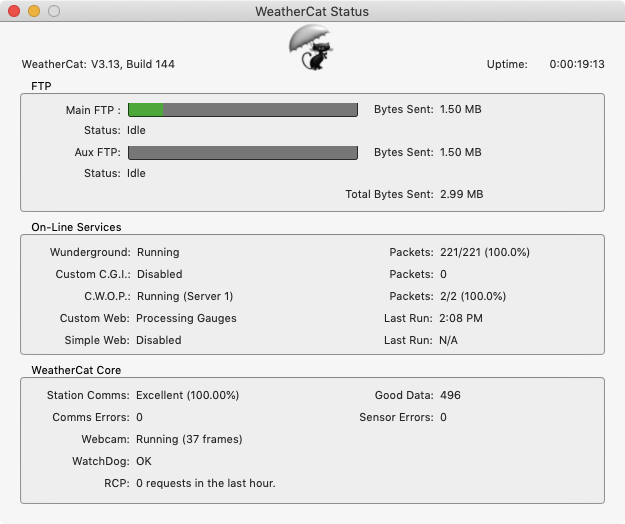Click Simple Web status Disabled
This screenshot has width=625, height=524.
pos(159,340)
